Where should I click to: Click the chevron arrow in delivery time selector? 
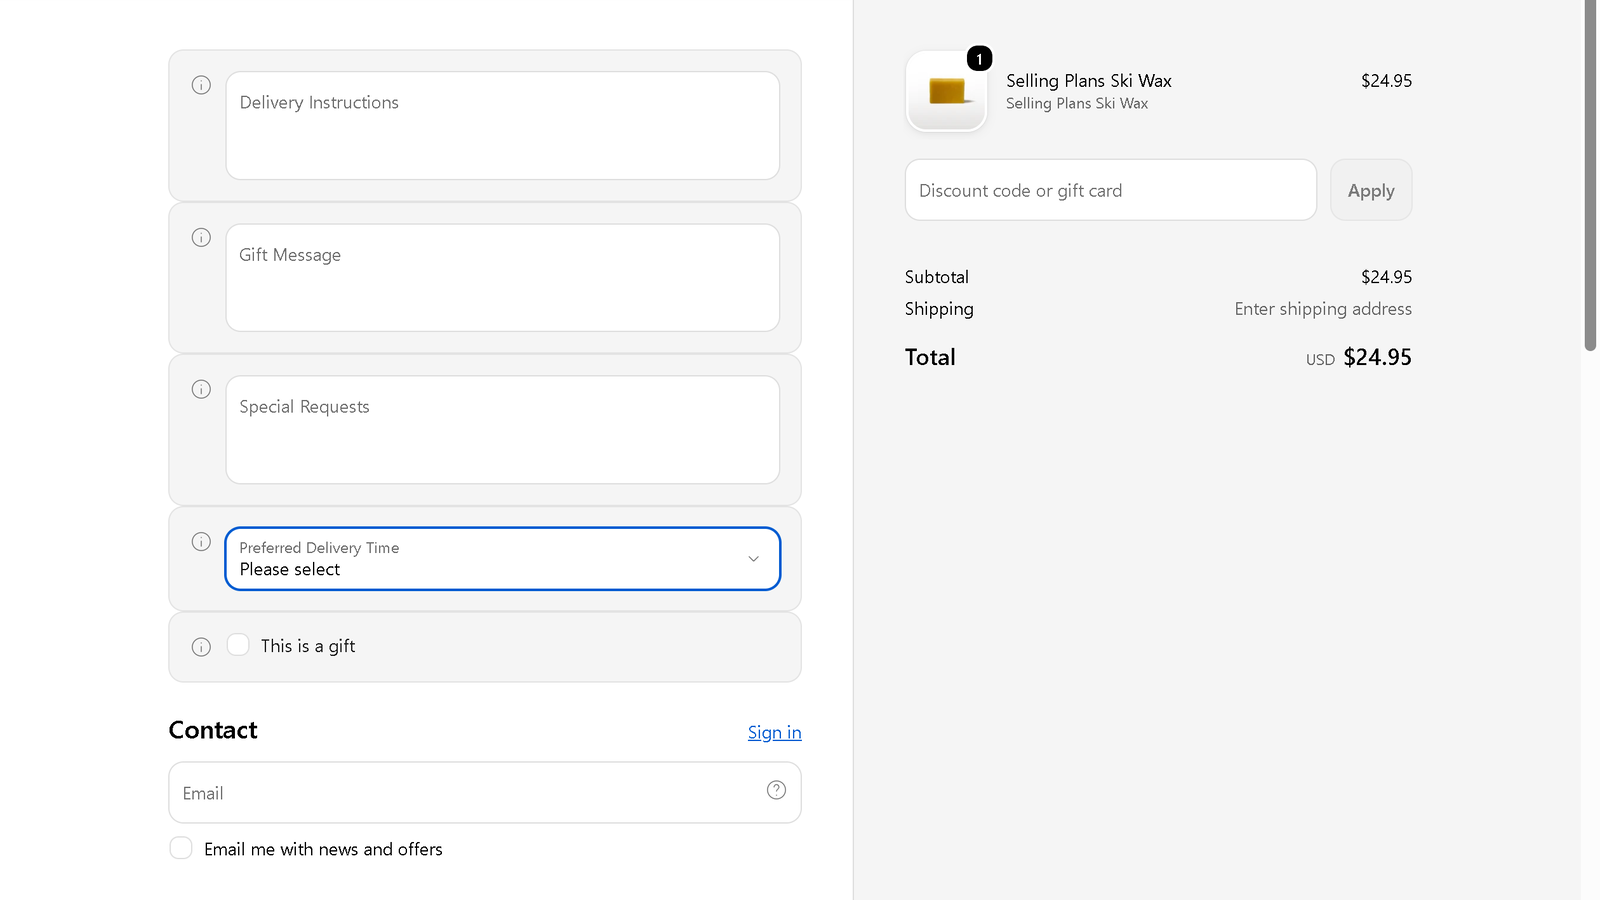[754, 559]
